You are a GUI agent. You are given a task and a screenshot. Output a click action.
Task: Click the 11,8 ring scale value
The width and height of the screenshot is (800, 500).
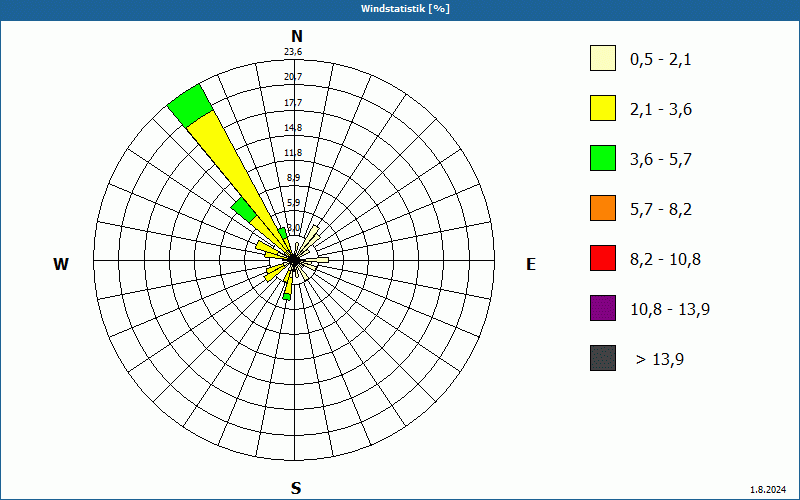(293, 153)
